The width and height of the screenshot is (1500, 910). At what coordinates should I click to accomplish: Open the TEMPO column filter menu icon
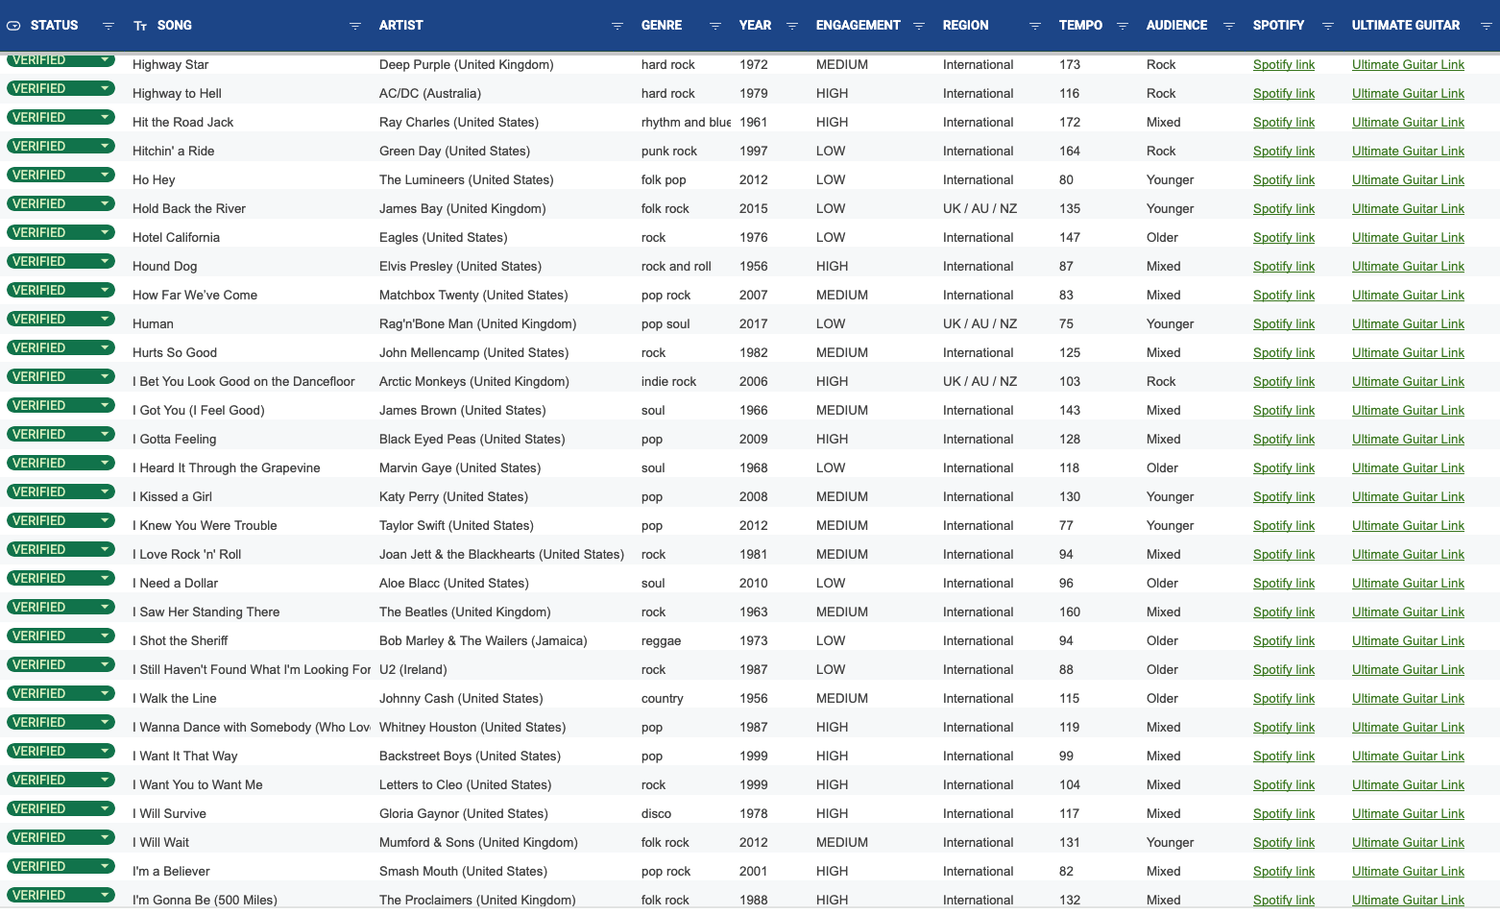click(x=1122, y=26)
